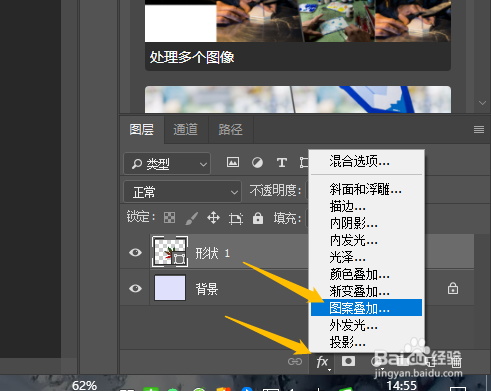Select 斜面和浮雕 layer style
The width and height of the screenshot is (491, 391).
366,189
